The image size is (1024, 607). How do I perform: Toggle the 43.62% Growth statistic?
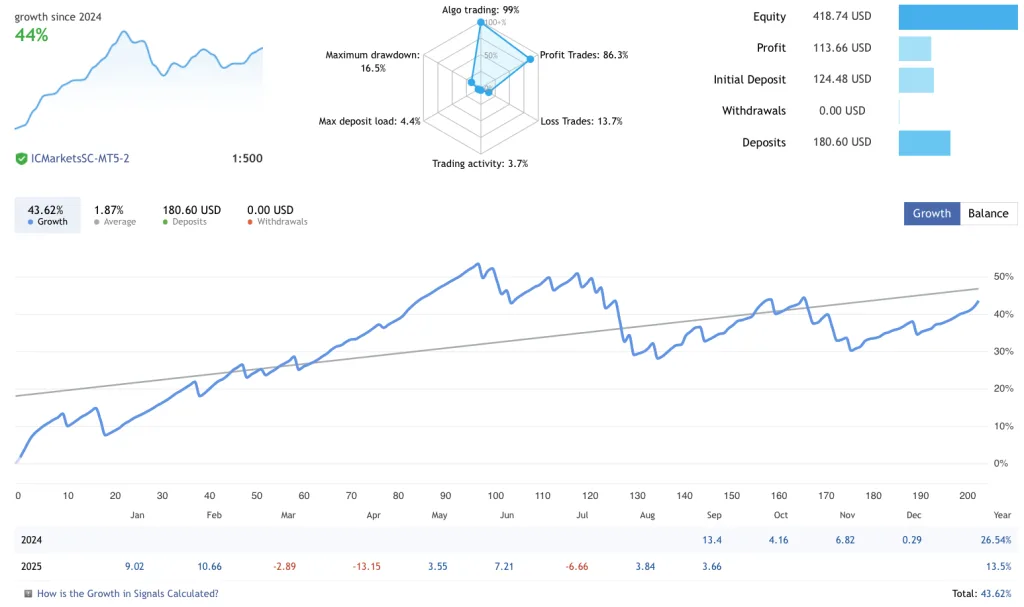47,214
